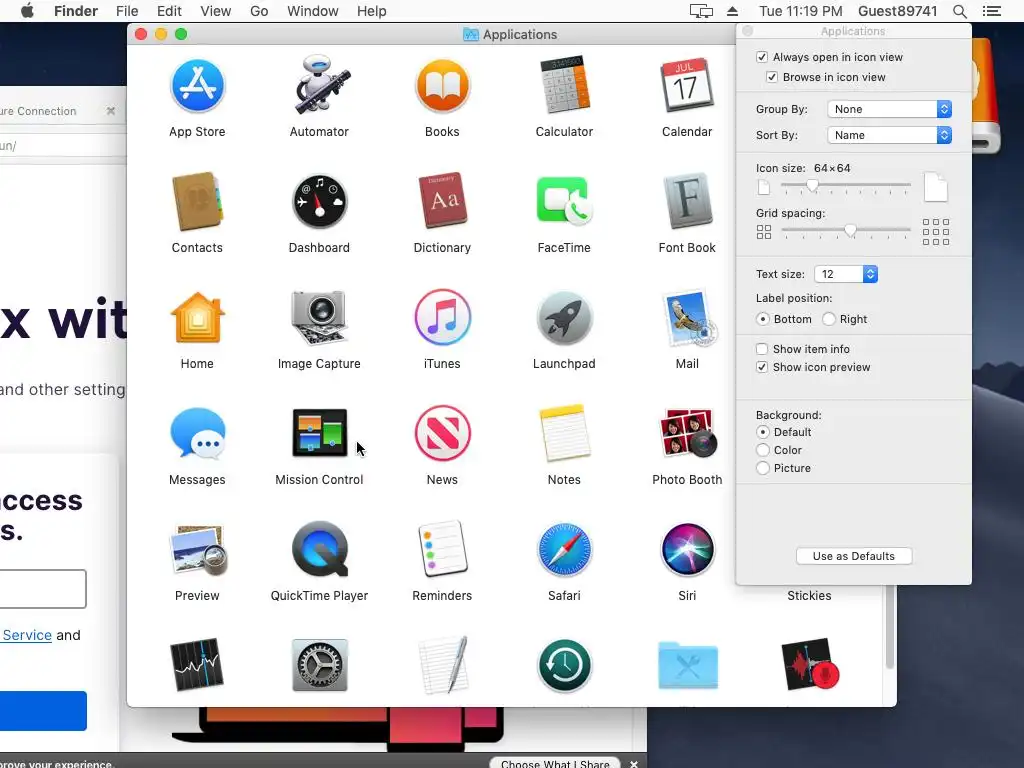Click the Calendar app icon
Viewport: 1024px width, 768px height.
coord(686,86)
